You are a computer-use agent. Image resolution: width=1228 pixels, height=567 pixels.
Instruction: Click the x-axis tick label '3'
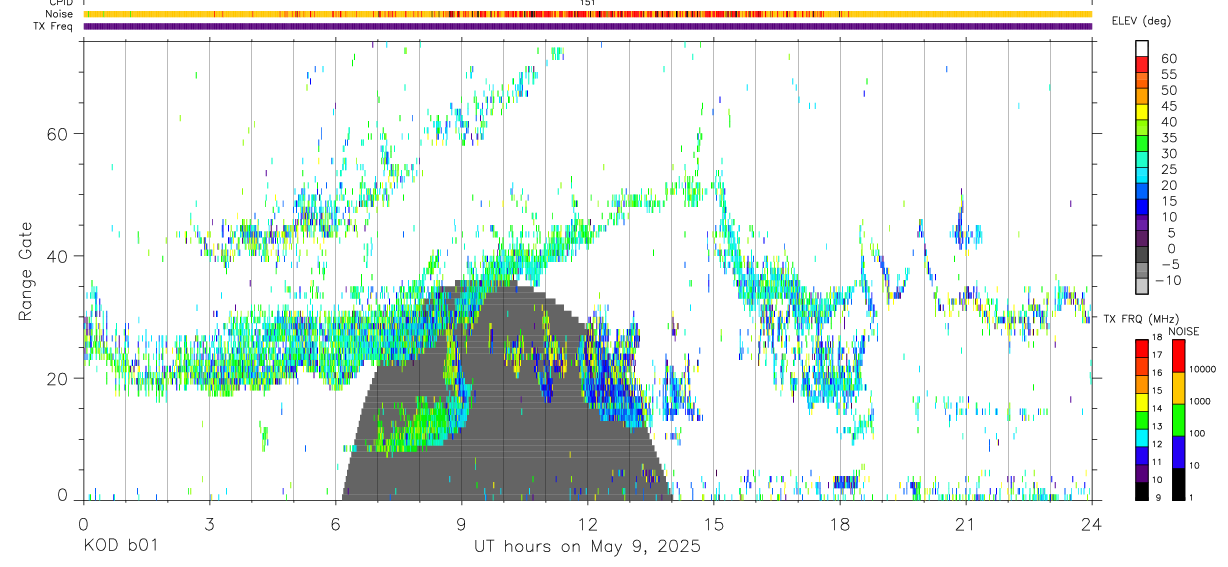pos(209,525)
